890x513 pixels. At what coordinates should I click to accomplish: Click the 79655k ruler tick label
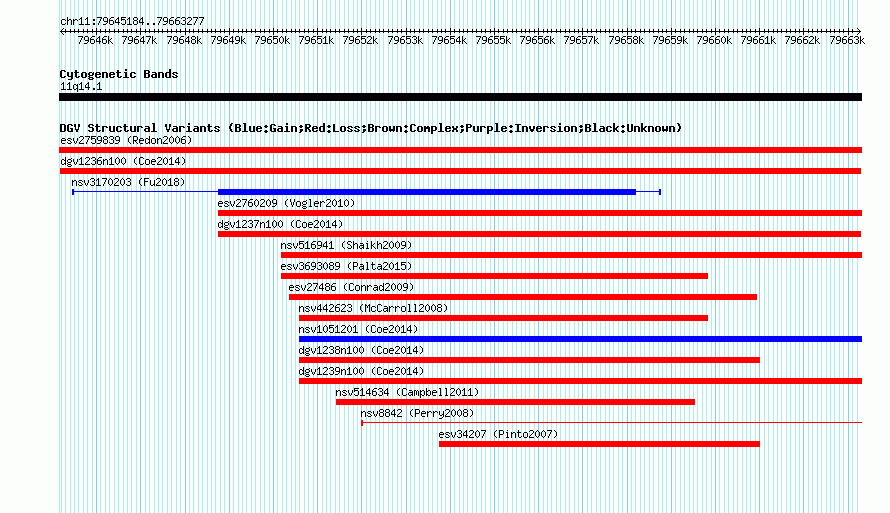[x=493, y=40]
